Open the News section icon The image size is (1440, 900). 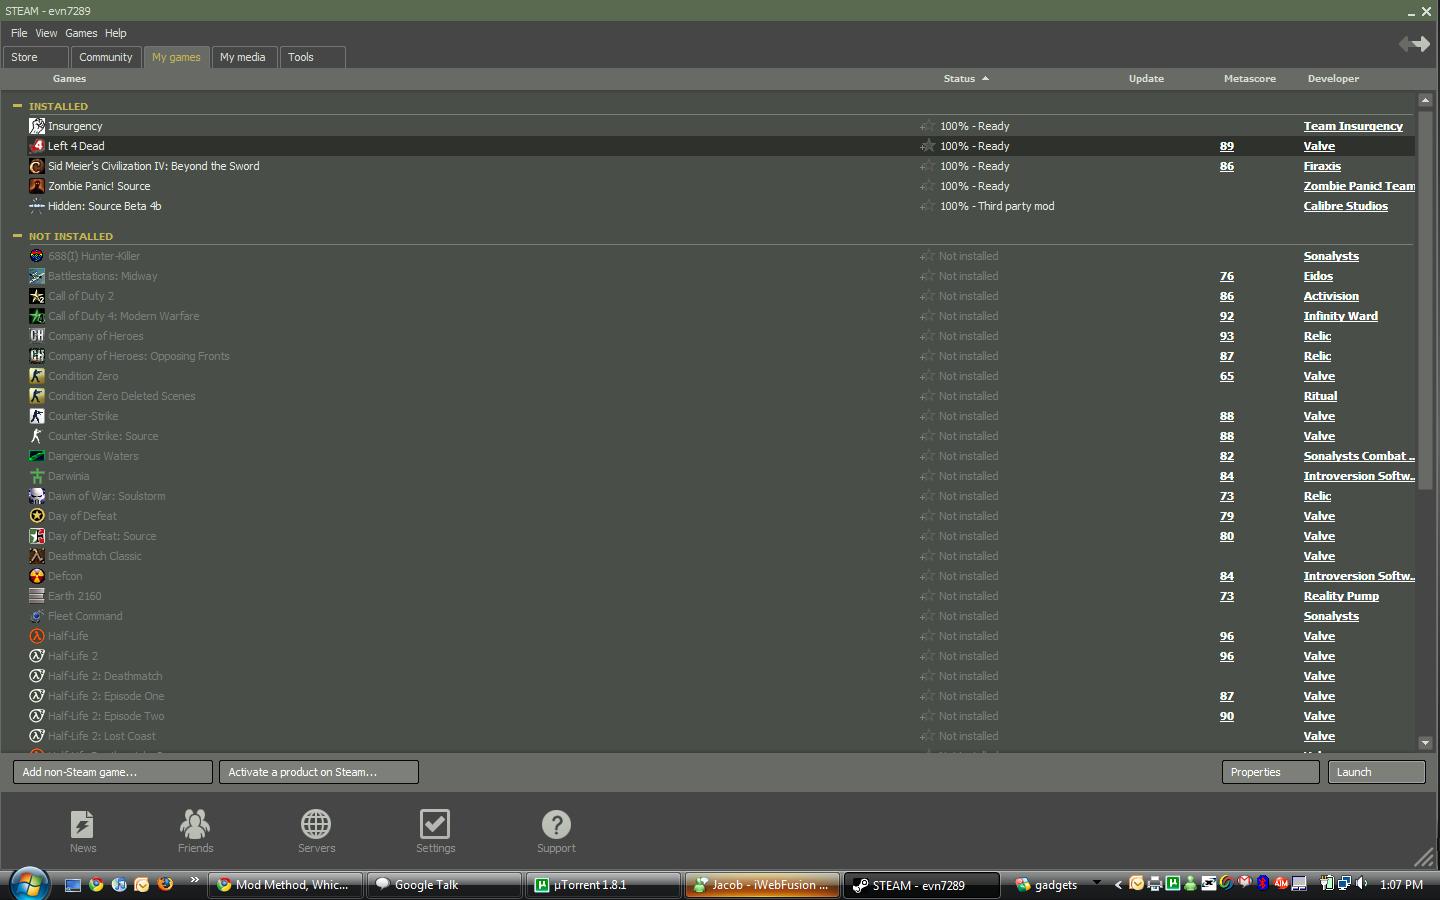(x=82, y=825)
